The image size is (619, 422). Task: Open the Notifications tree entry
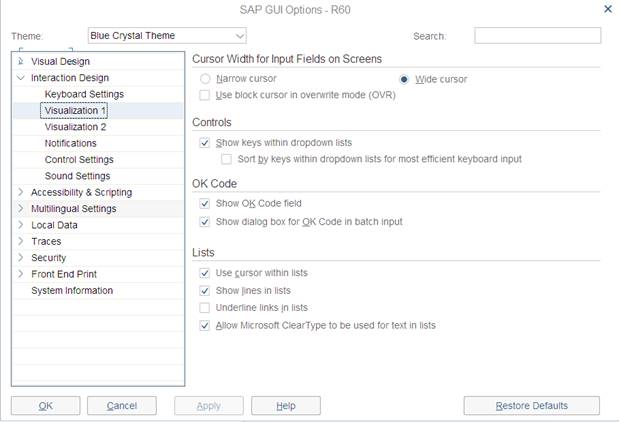pos(70,143)
